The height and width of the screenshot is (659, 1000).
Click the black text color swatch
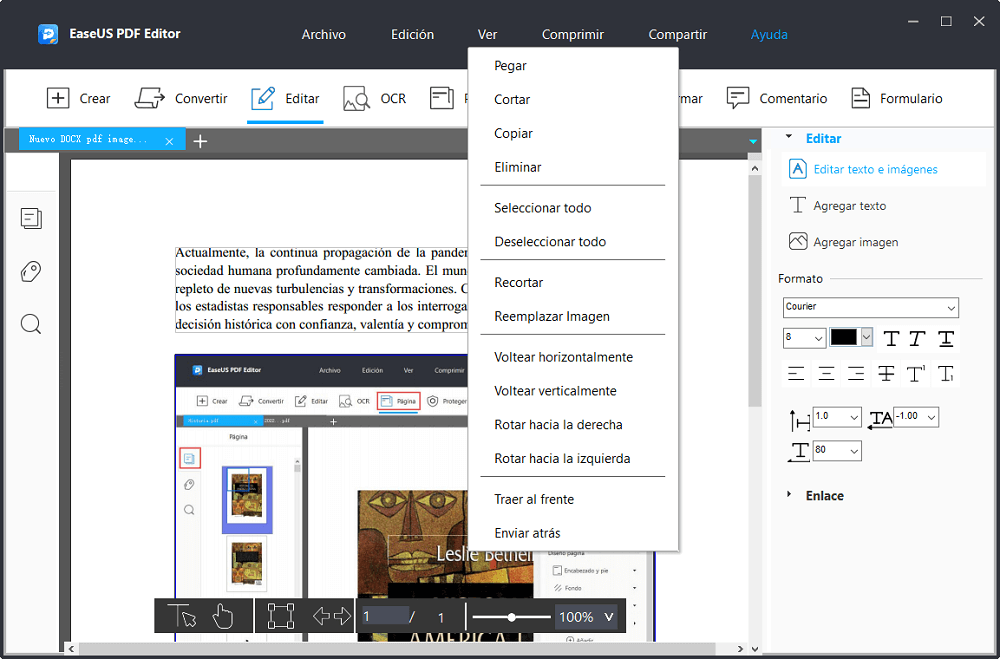click(x=844, y=337)
